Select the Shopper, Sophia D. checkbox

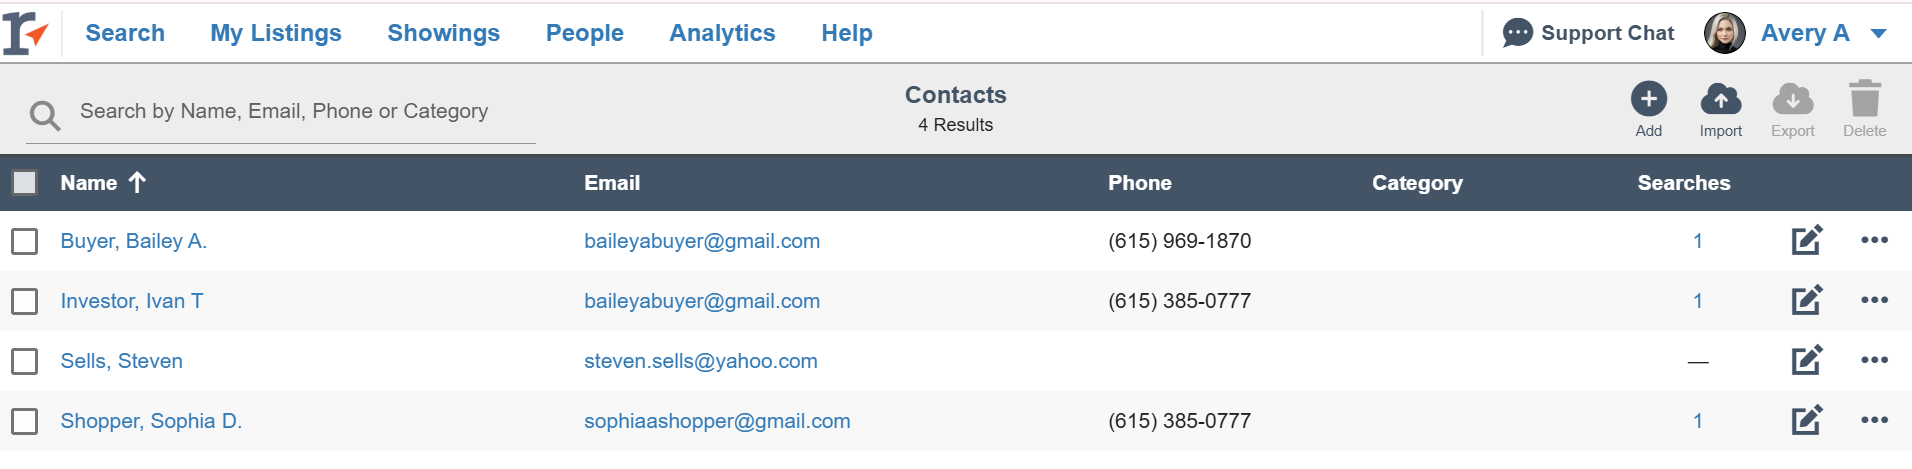pos(25,421)
